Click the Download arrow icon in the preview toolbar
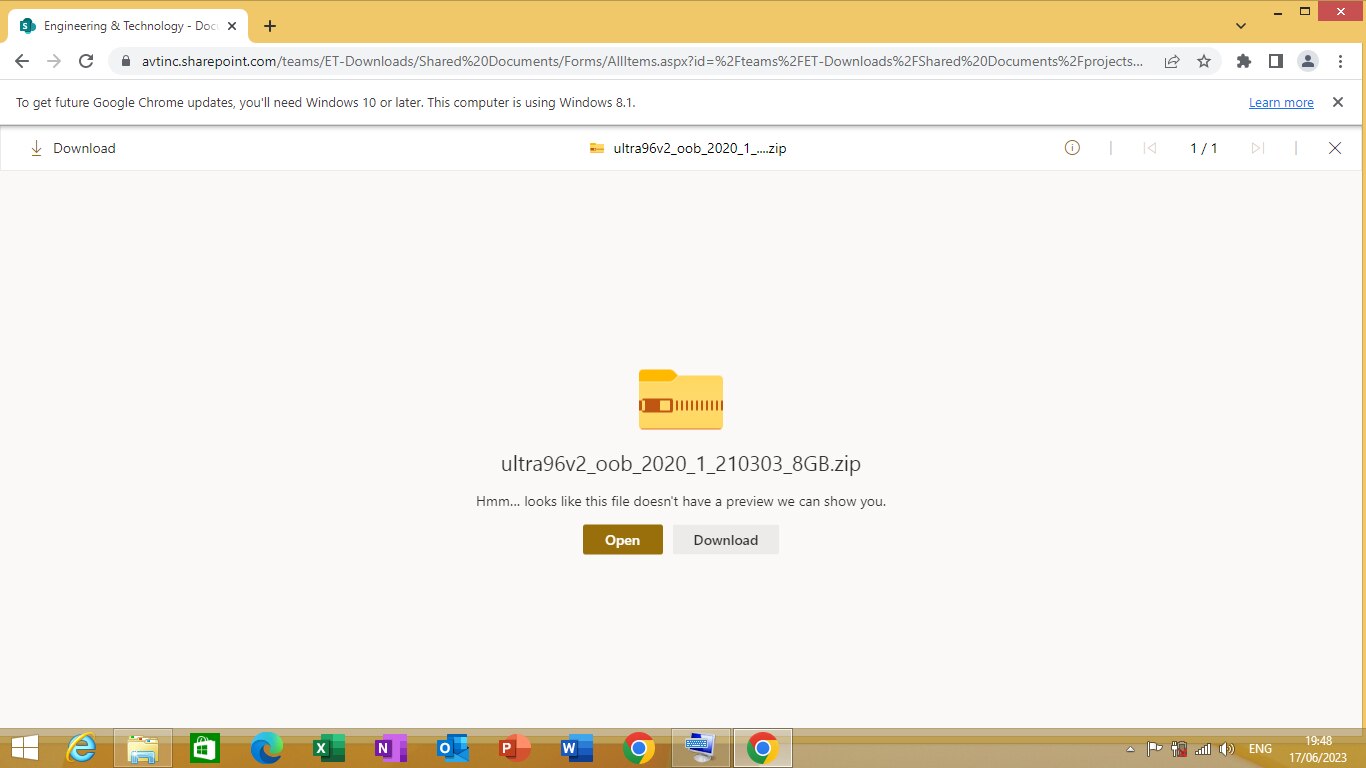The width and height of the screenshot is (1366, 768). point(37,148)
